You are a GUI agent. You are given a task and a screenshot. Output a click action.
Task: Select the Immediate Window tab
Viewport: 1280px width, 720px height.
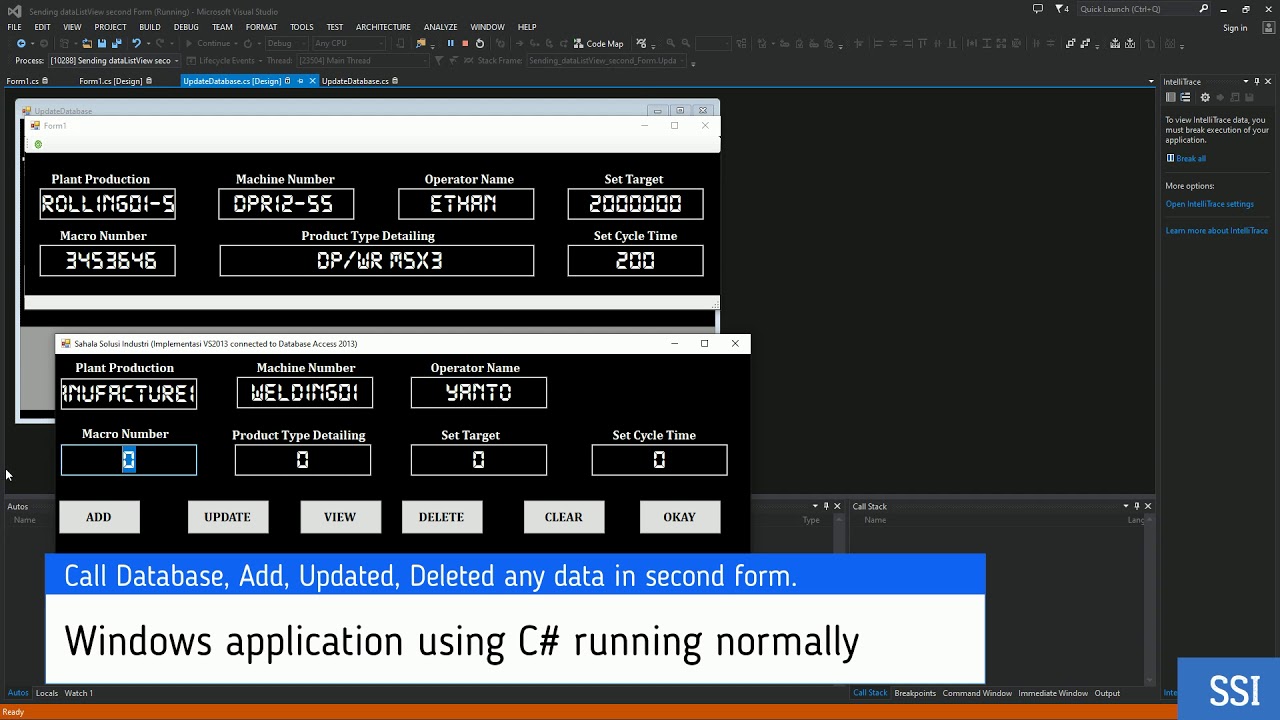point(1053,693)
